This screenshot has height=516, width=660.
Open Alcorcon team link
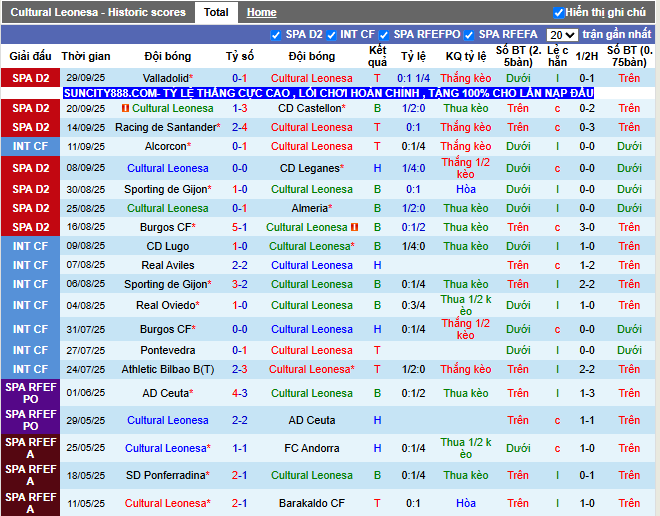[x=168, y=146]
